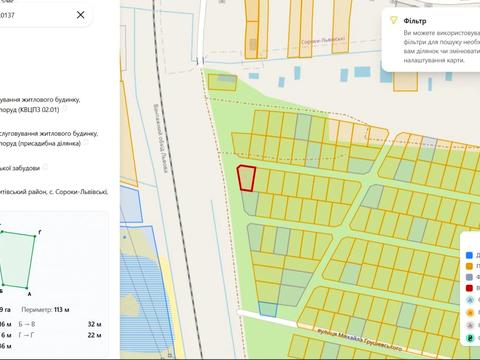Viewport: 480px width, 360px height.
Task: Clear the cadastral number search with X
Action: pyautogui.click(x=80, y=15)
